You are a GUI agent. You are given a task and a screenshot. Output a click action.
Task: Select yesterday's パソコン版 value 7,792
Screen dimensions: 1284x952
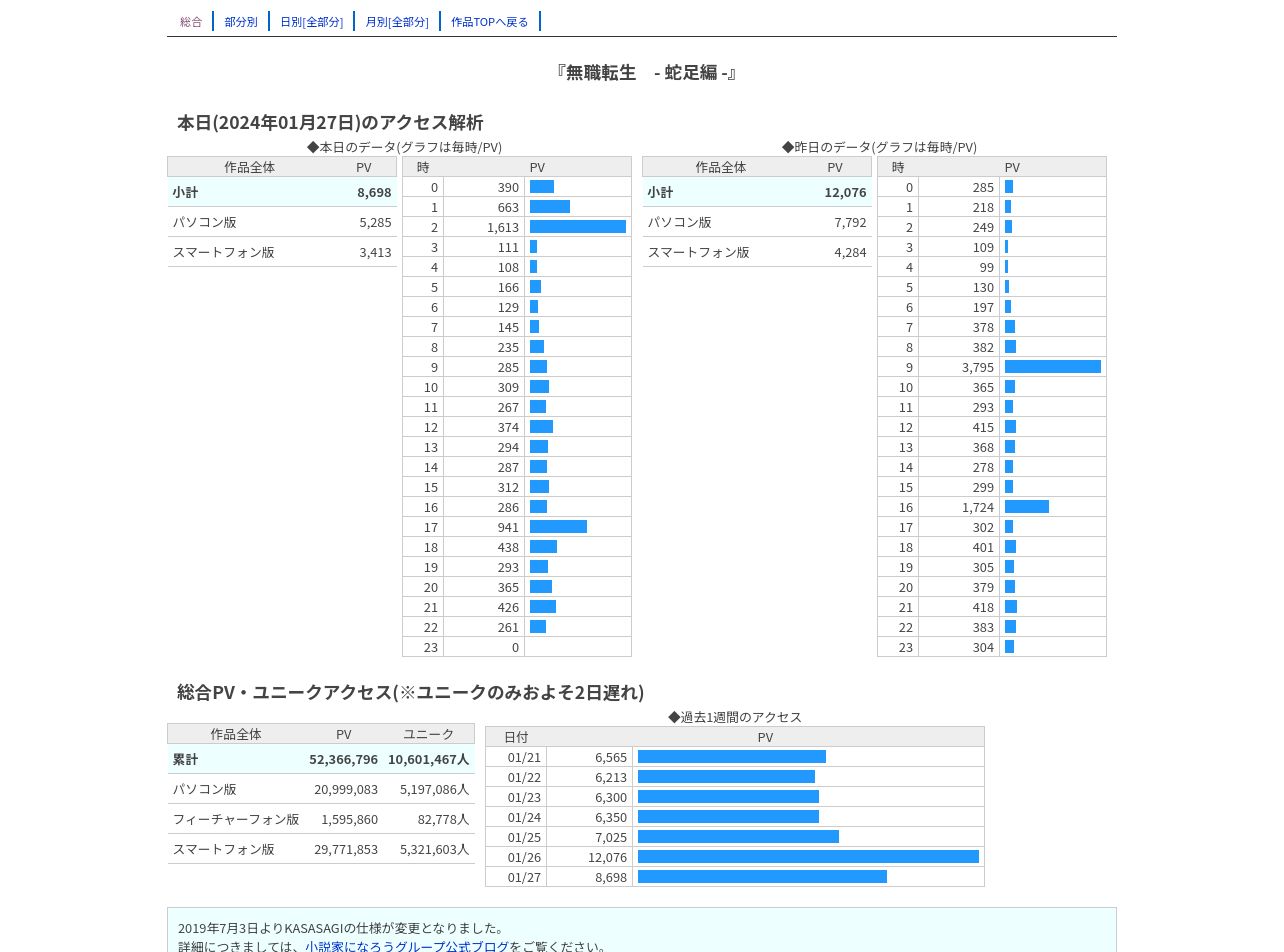[850, 222]
